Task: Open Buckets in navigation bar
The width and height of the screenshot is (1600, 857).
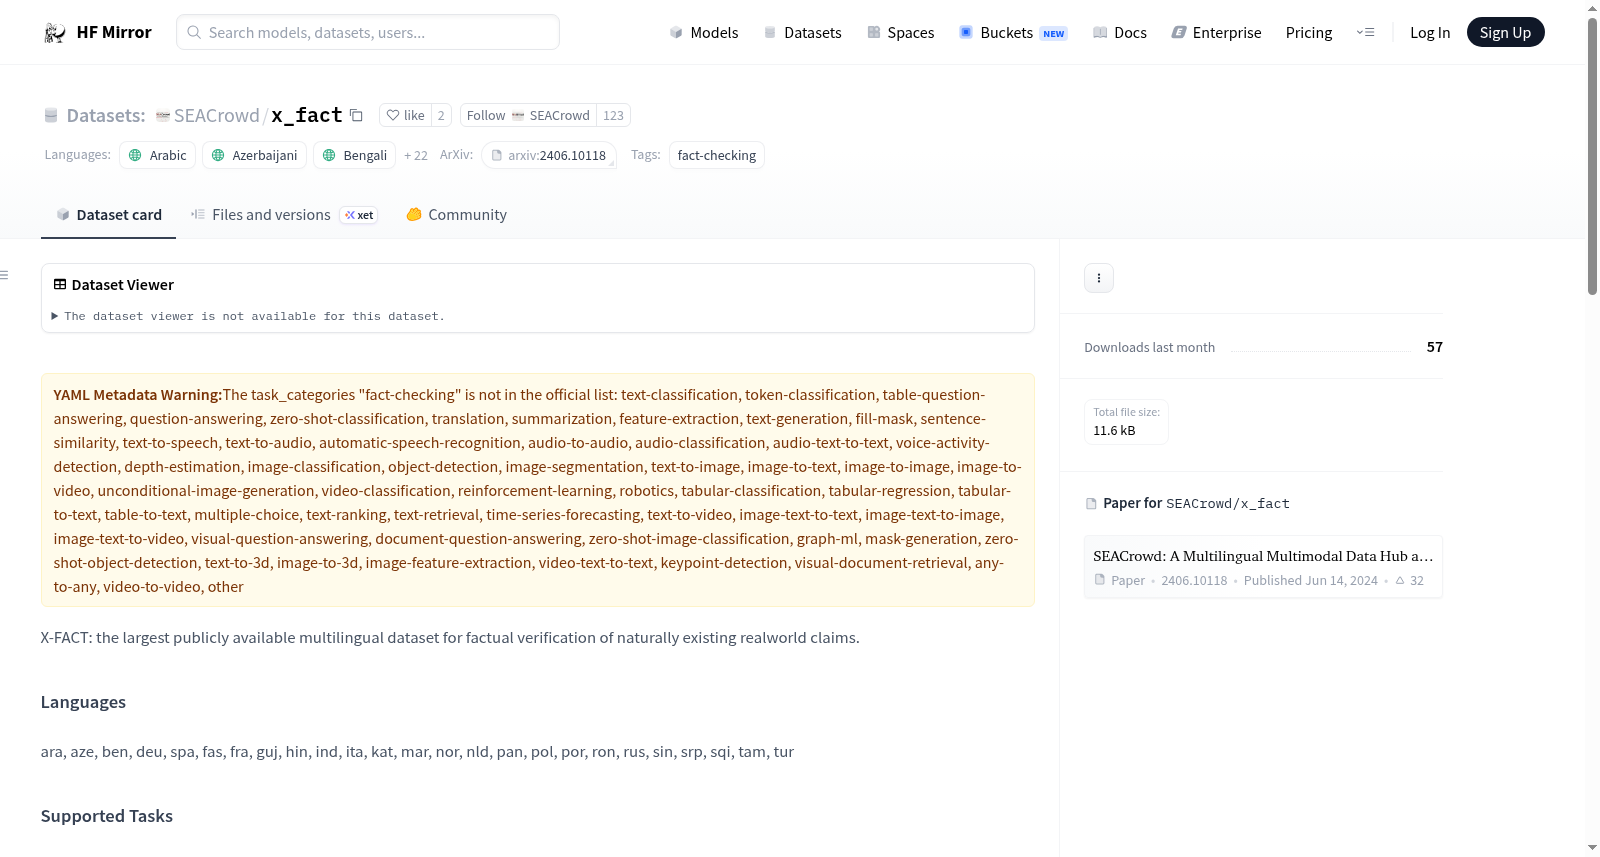Action: pos(1013,33)
